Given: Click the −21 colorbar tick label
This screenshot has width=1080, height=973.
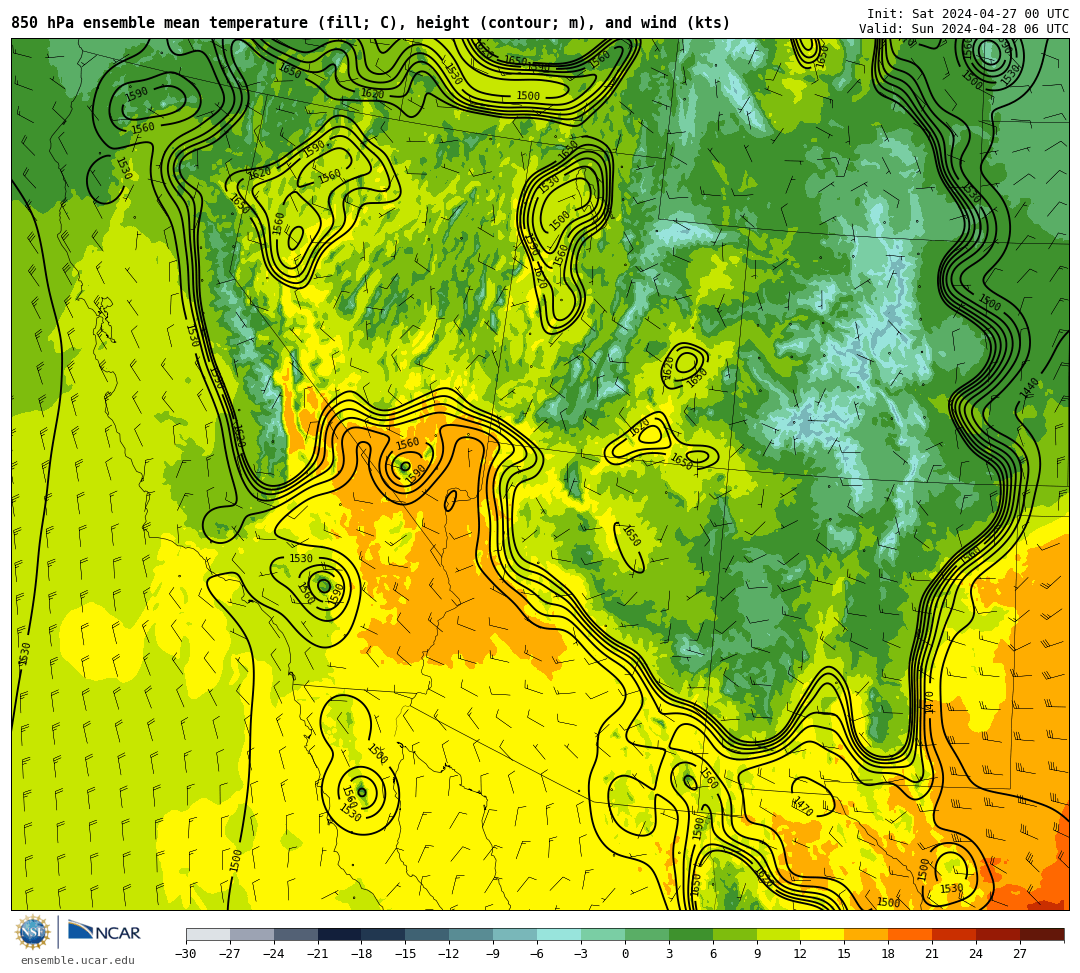Looking at the screenshot, I should [318, 954].
